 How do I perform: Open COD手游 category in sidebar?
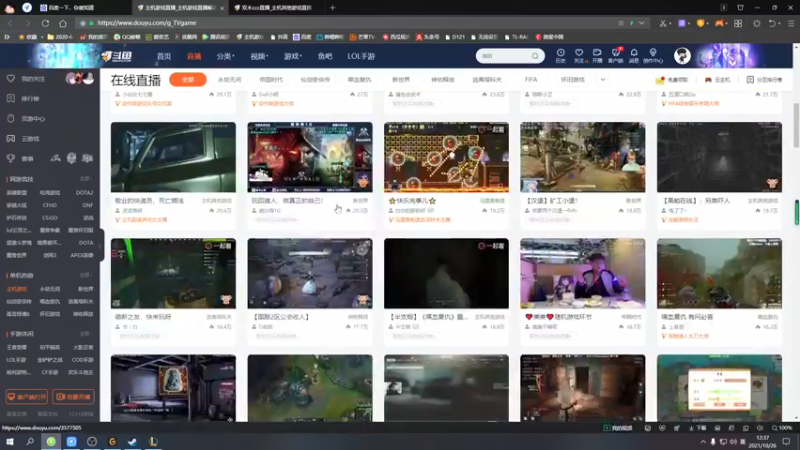click(82, 360)
